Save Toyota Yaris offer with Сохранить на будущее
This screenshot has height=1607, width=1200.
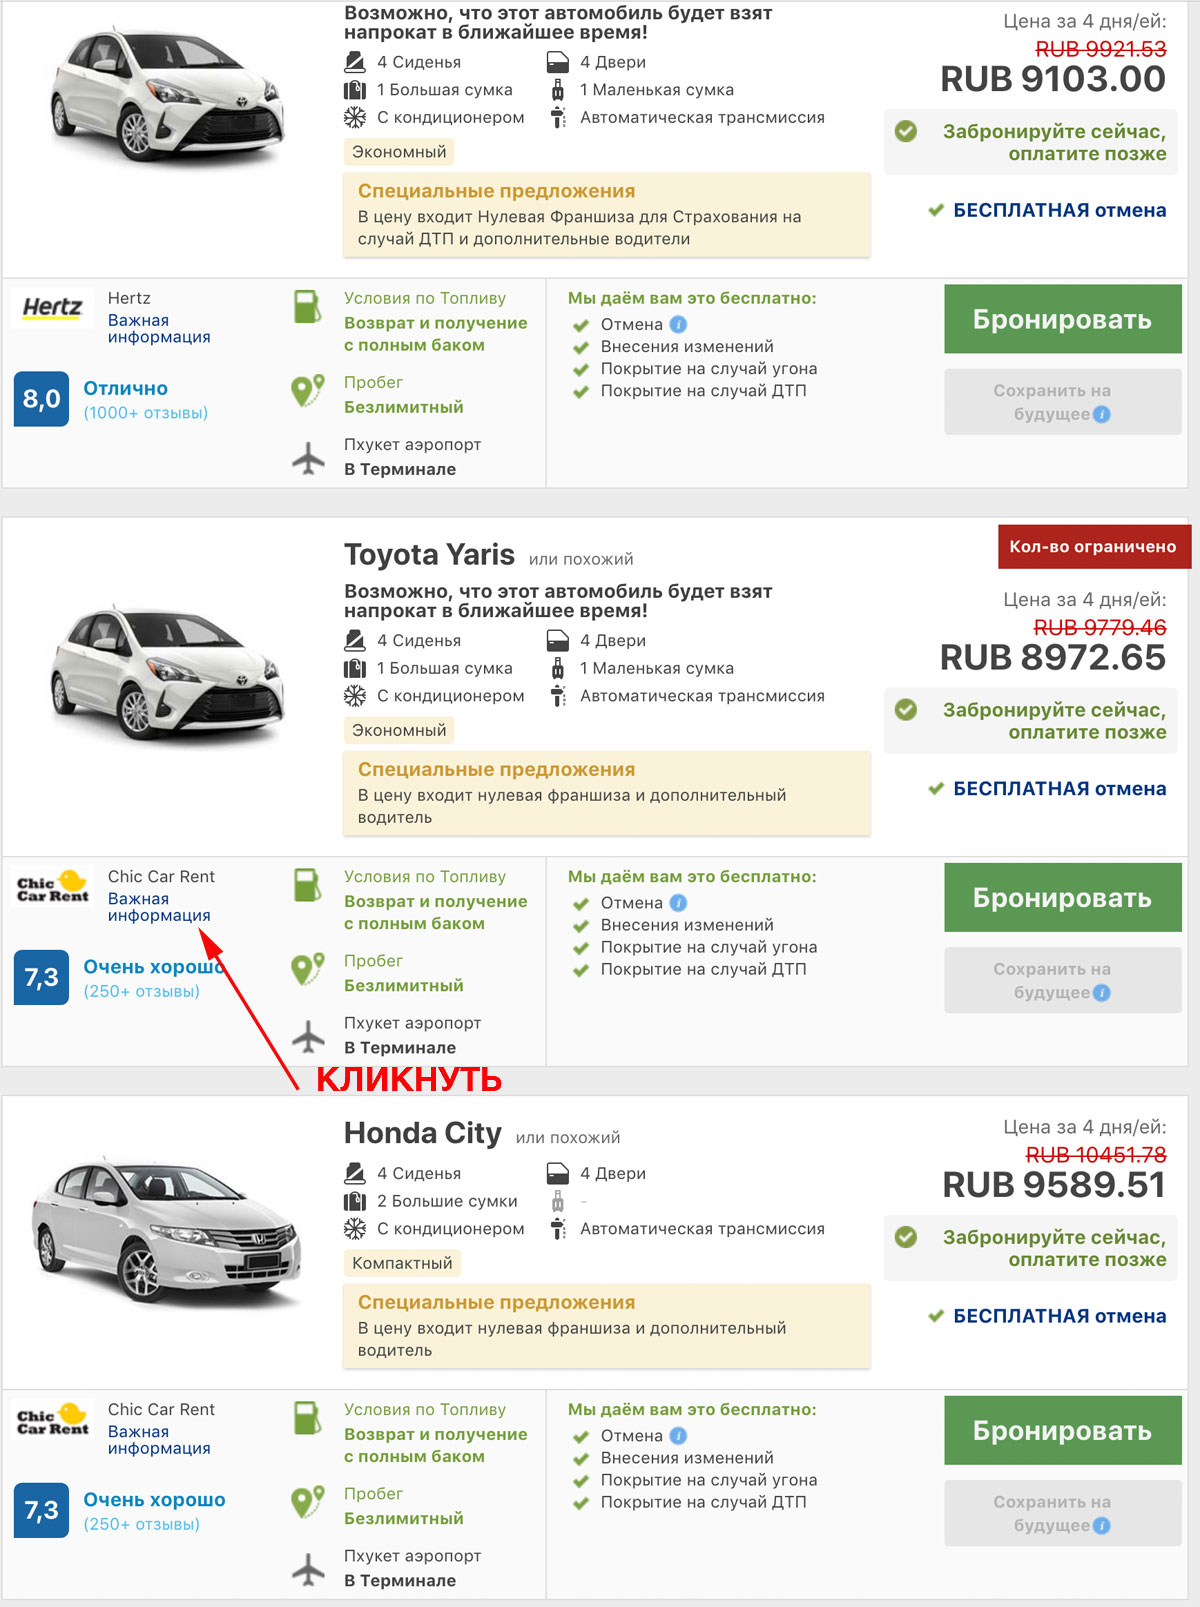point(1063,980)
